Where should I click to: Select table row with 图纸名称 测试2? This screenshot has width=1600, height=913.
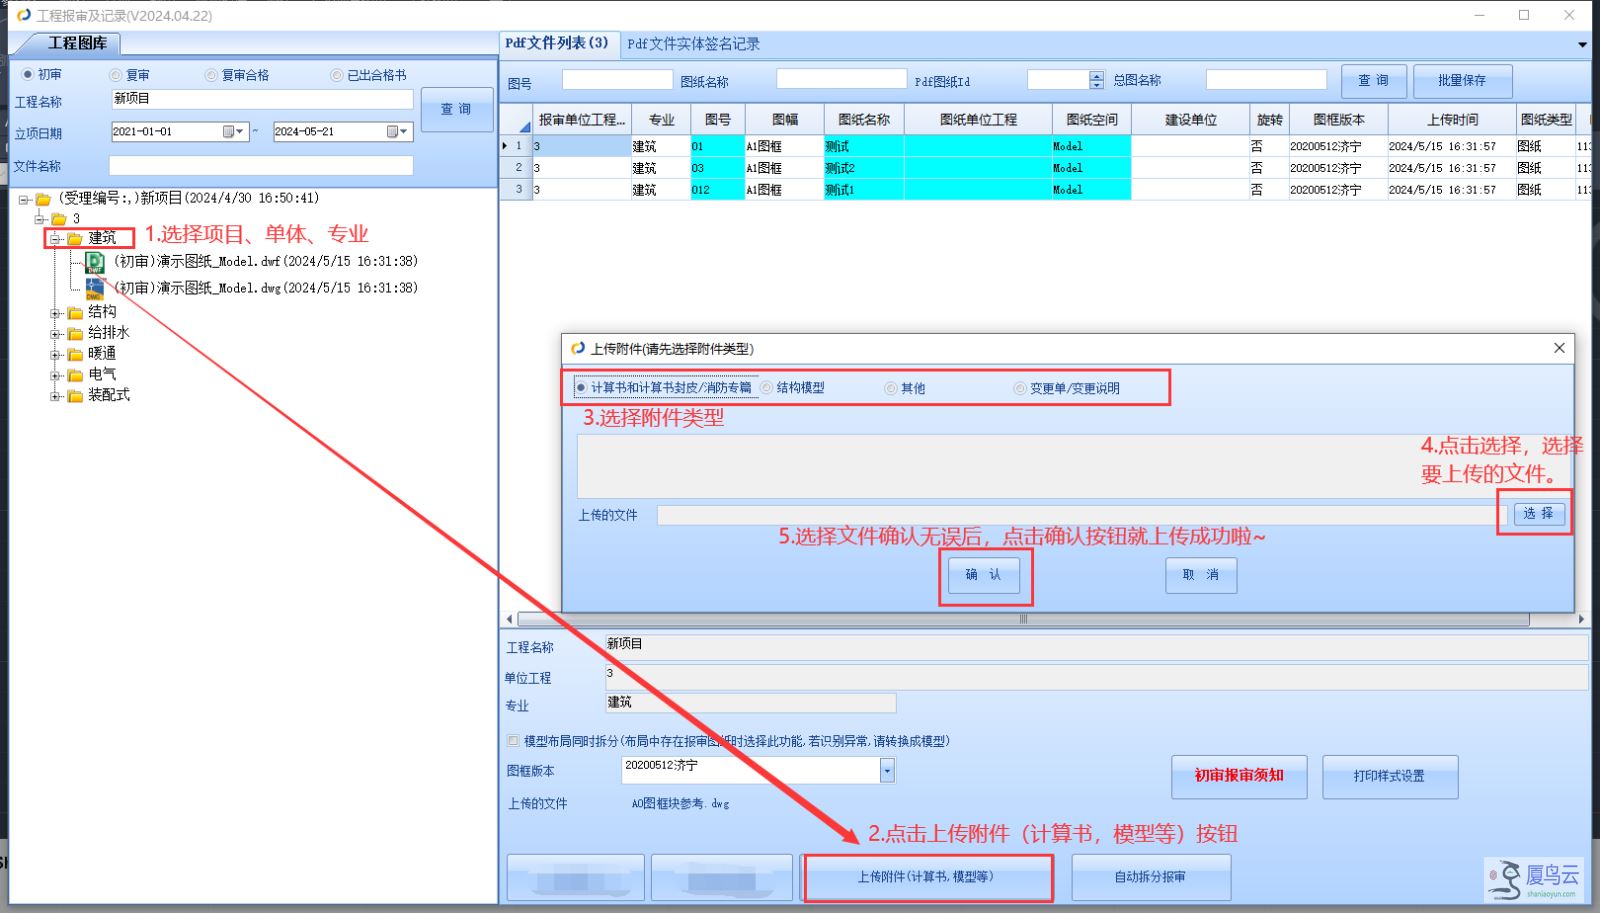pyautogui.click(x=1045, y=168)
